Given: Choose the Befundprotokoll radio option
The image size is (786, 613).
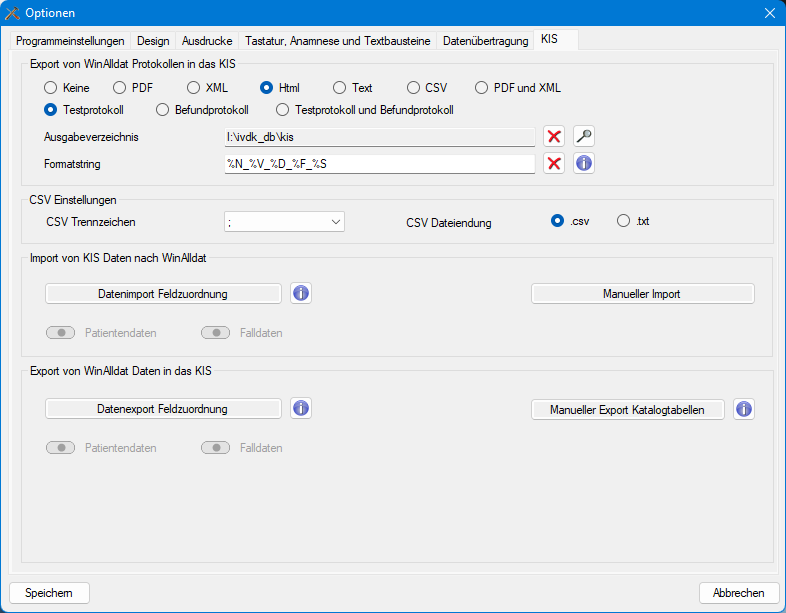Looking at the screenshot, I should (x=163, y=110).
